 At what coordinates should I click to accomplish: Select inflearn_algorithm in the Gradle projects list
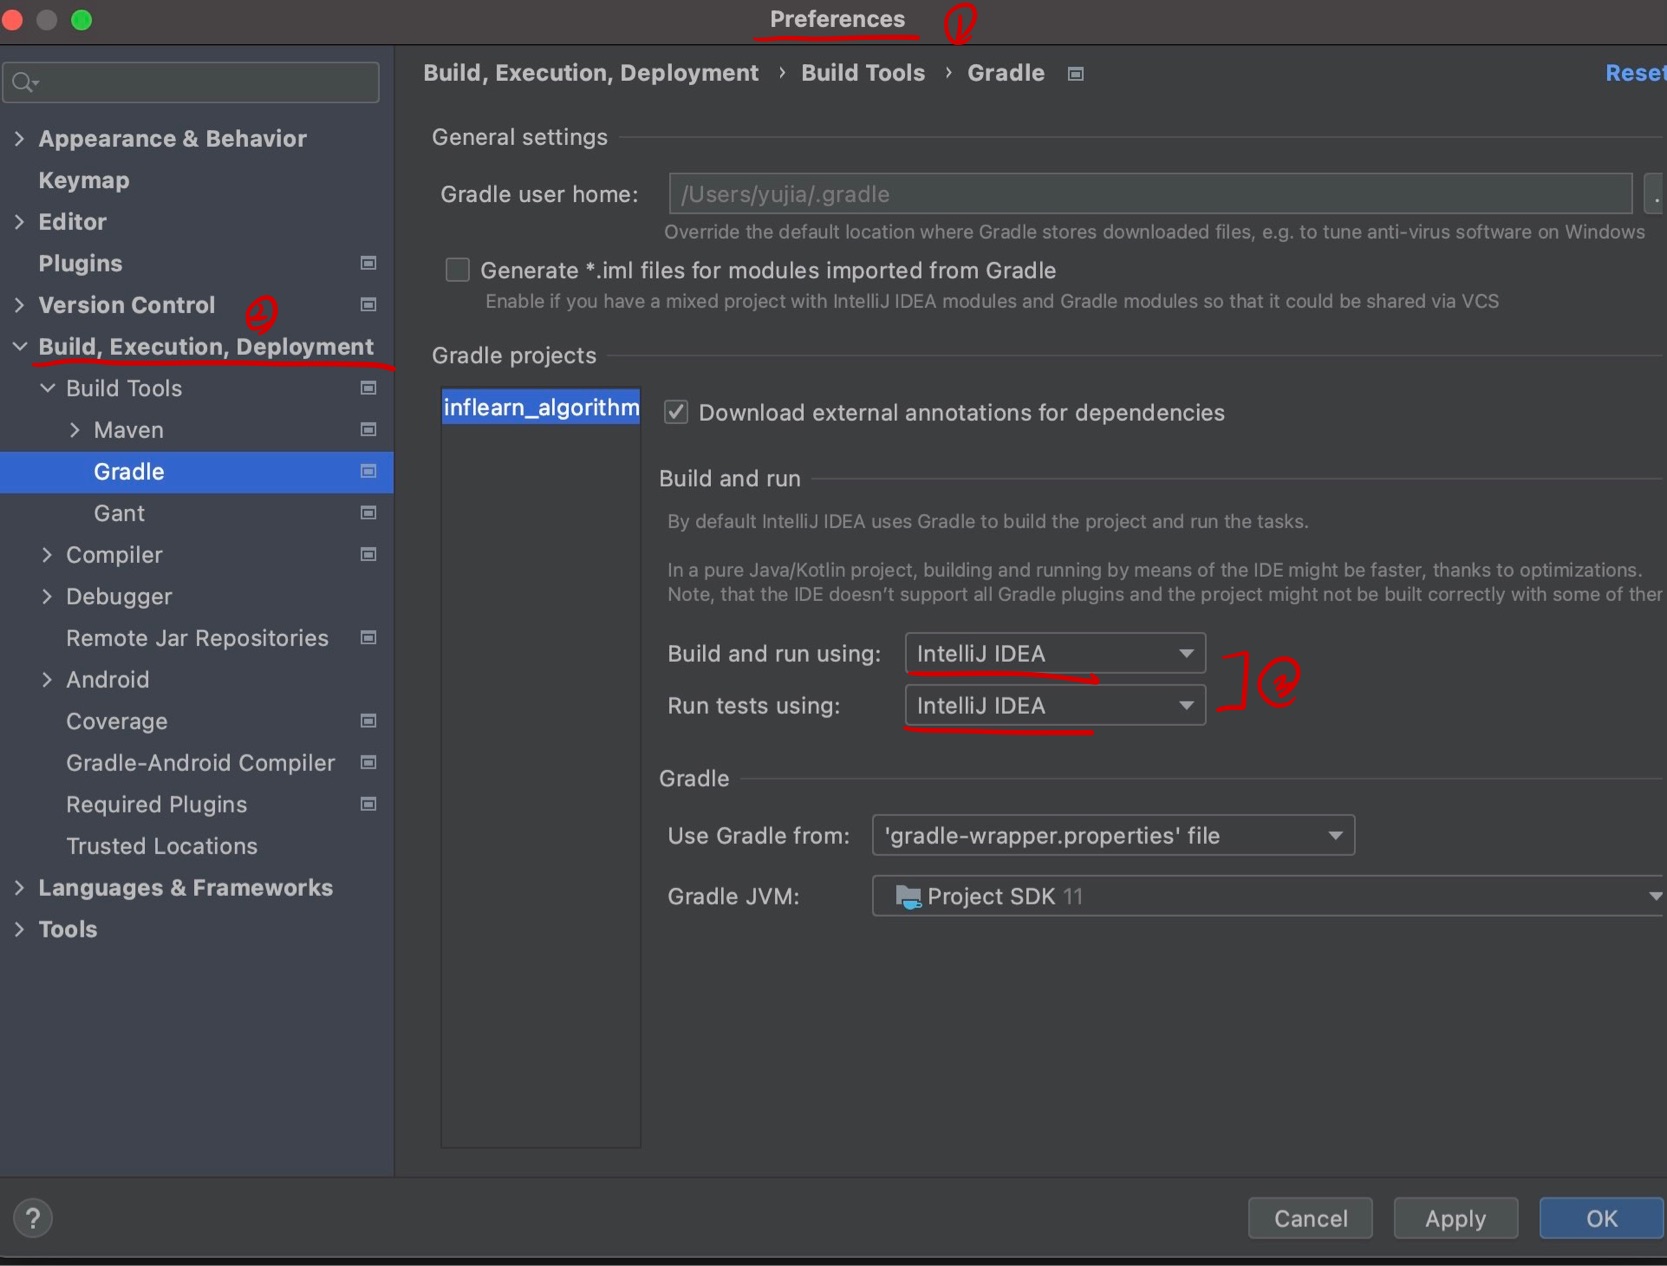pos(540,406)
